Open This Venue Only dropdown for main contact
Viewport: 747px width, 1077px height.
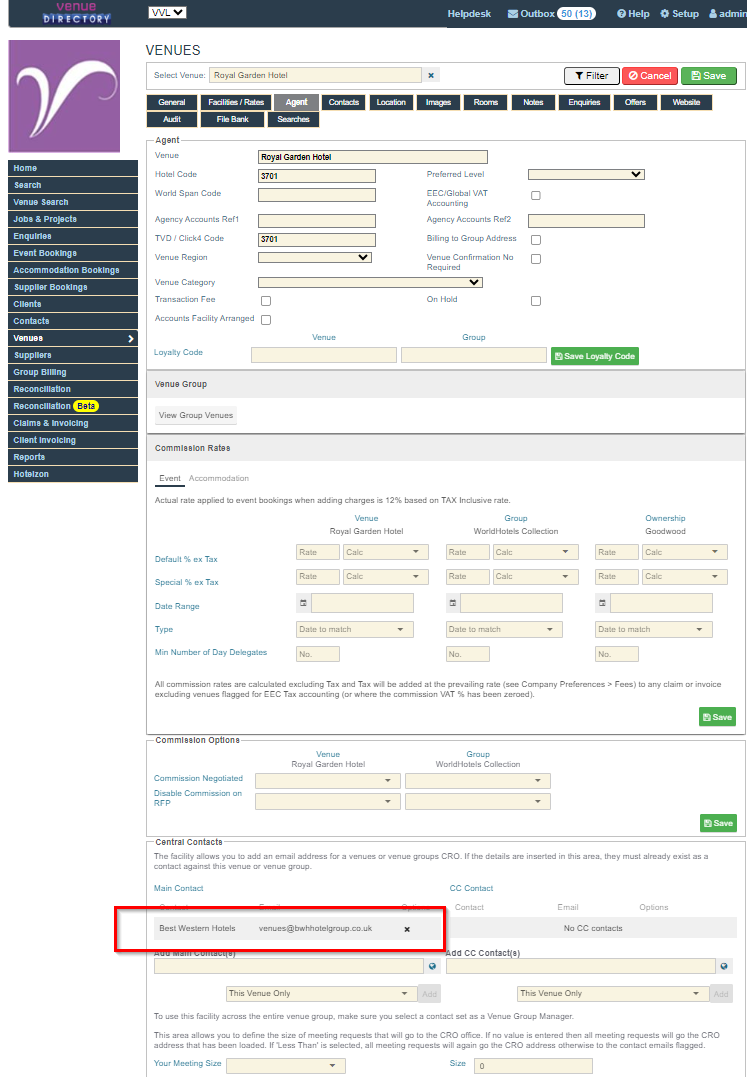(321, 994)
